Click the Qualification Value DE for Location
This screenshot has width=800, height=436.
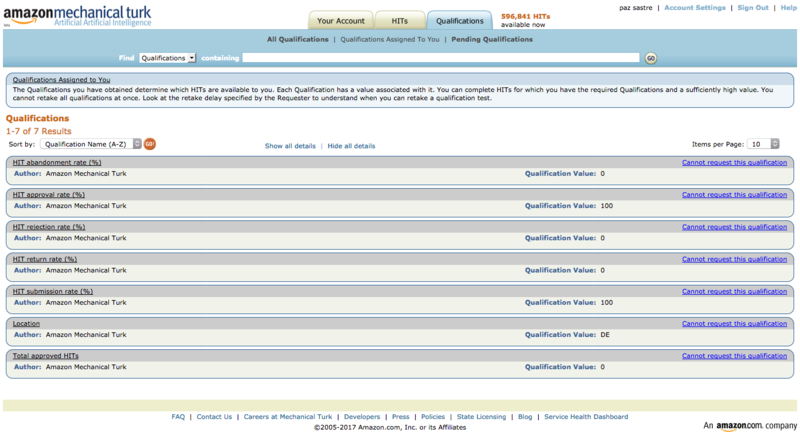click(x=605, y=335)
